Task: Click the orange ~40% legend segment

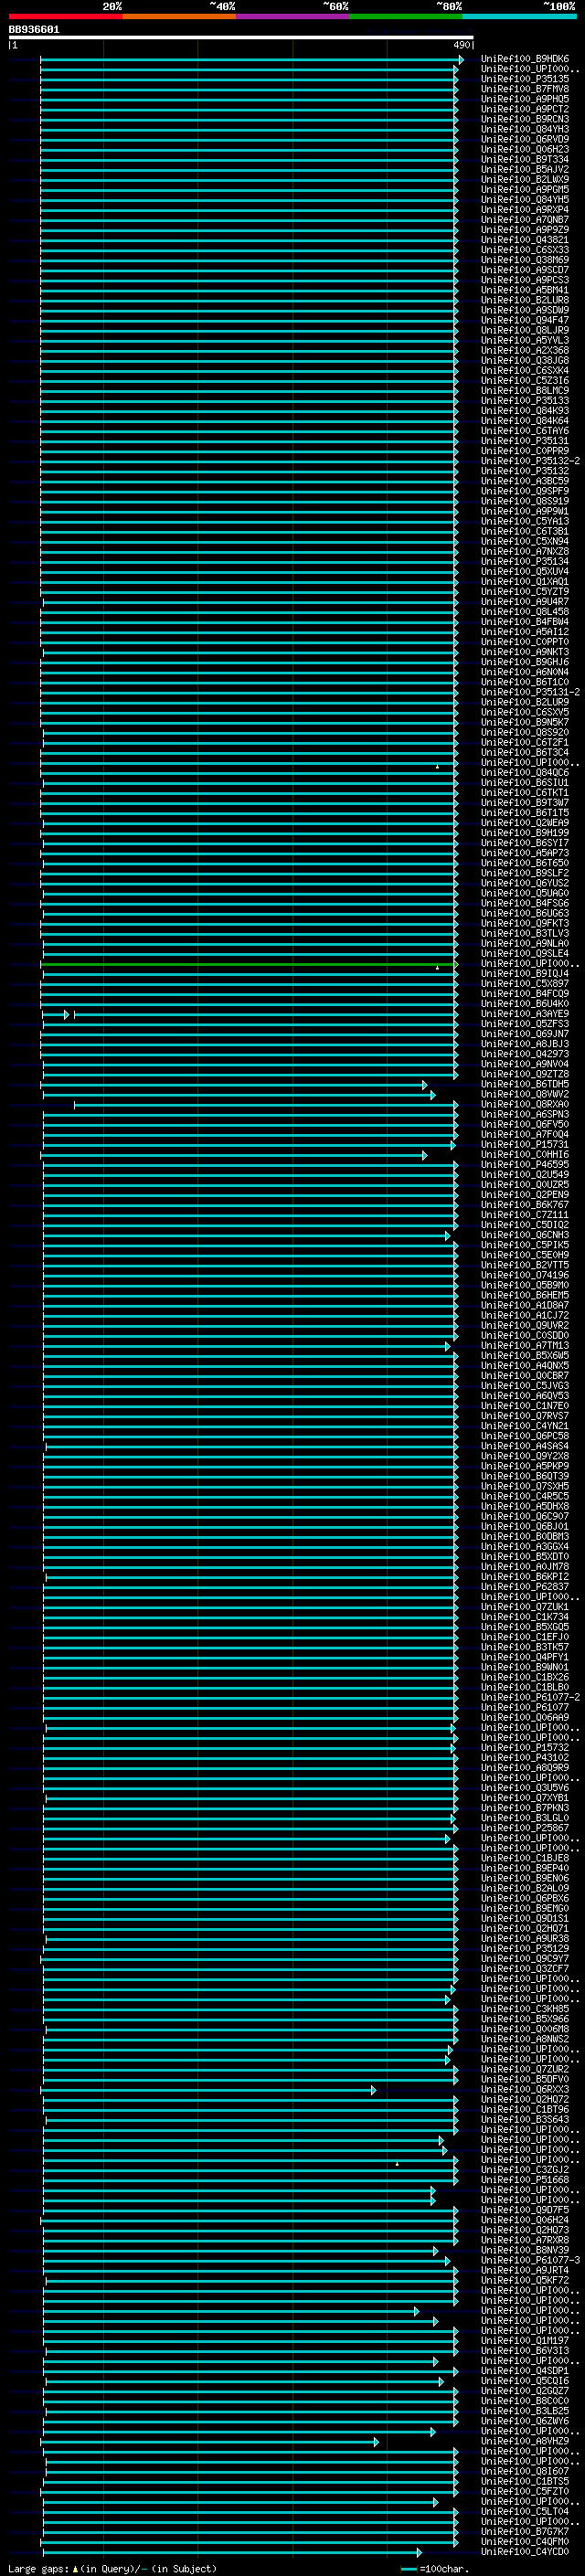Action: point(179,16)
